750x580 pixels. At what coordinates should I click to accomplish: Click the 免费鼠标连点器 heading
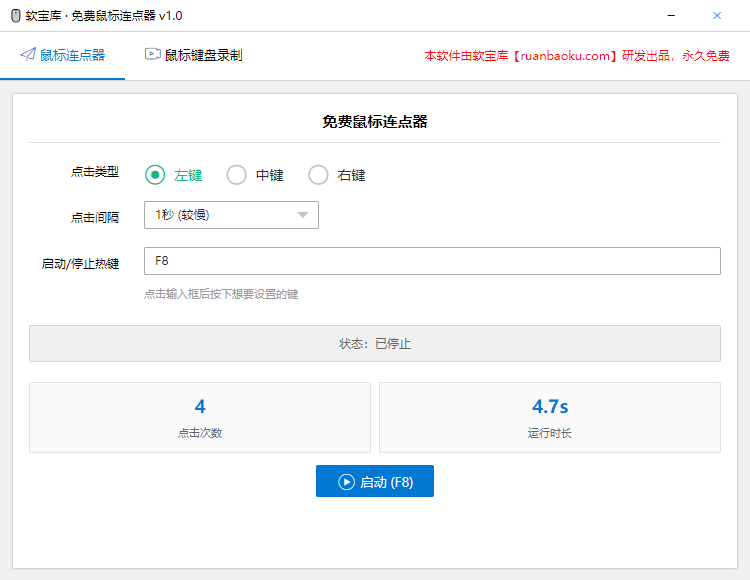[375, 122]
